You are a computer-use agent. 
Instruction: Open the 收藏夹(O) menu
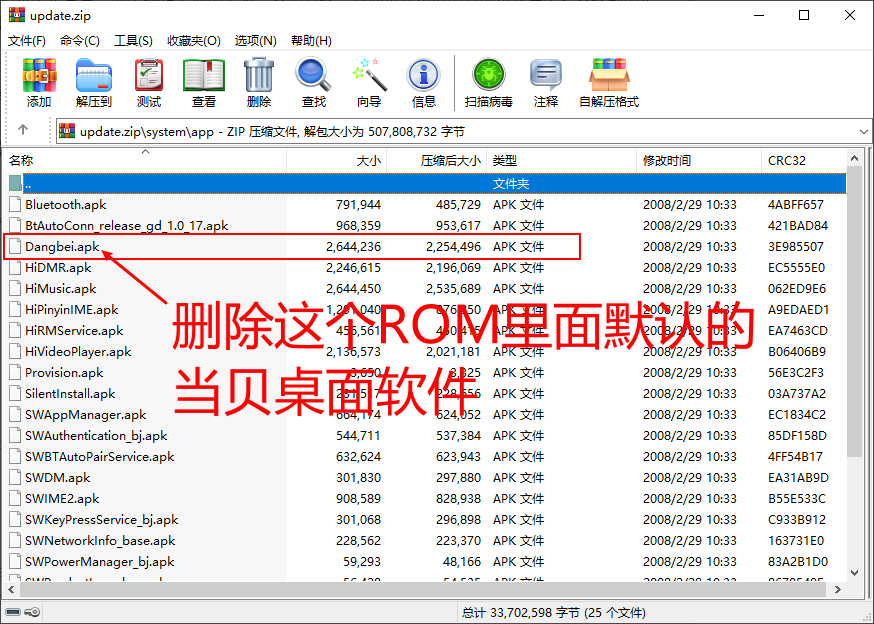tap(193, 41)
